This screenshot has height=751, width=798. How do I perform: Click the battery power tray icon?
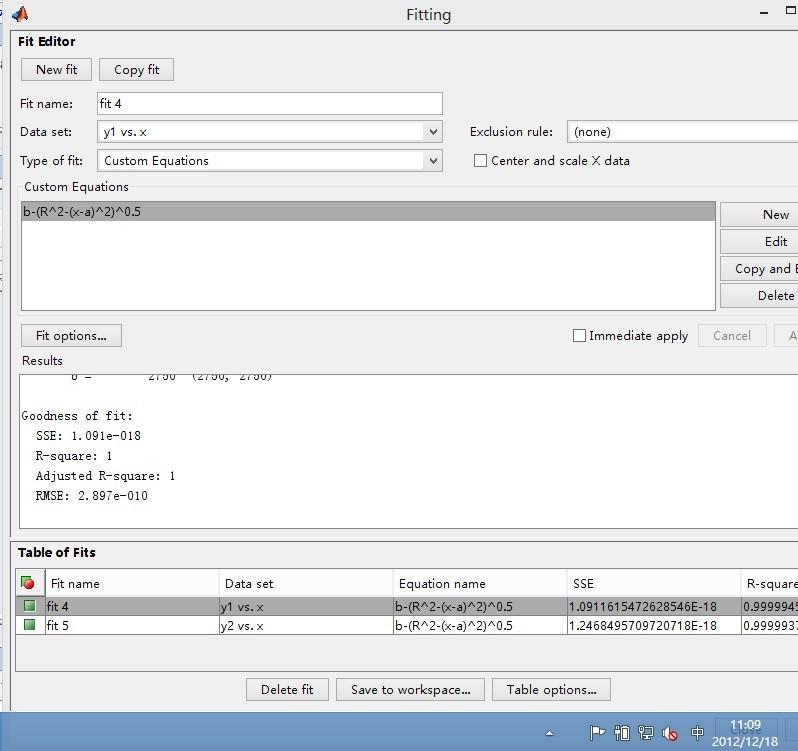[622, 733]
